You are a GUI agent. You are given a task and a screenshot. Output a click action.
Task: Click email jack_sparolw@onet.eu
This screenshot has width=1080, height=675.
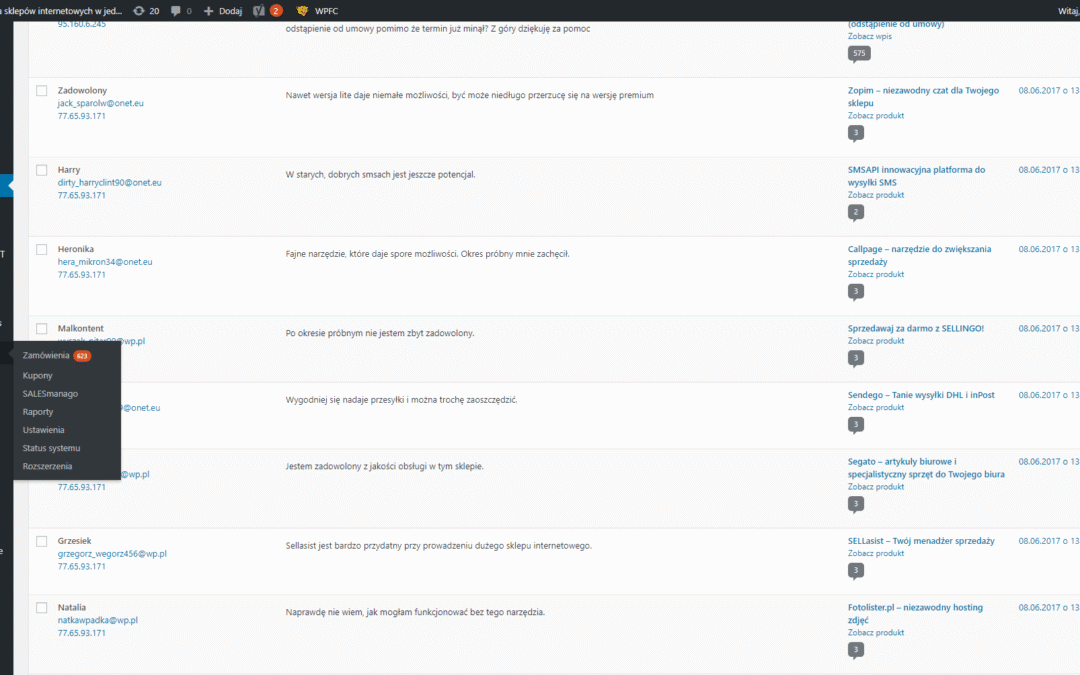[101, 103]
